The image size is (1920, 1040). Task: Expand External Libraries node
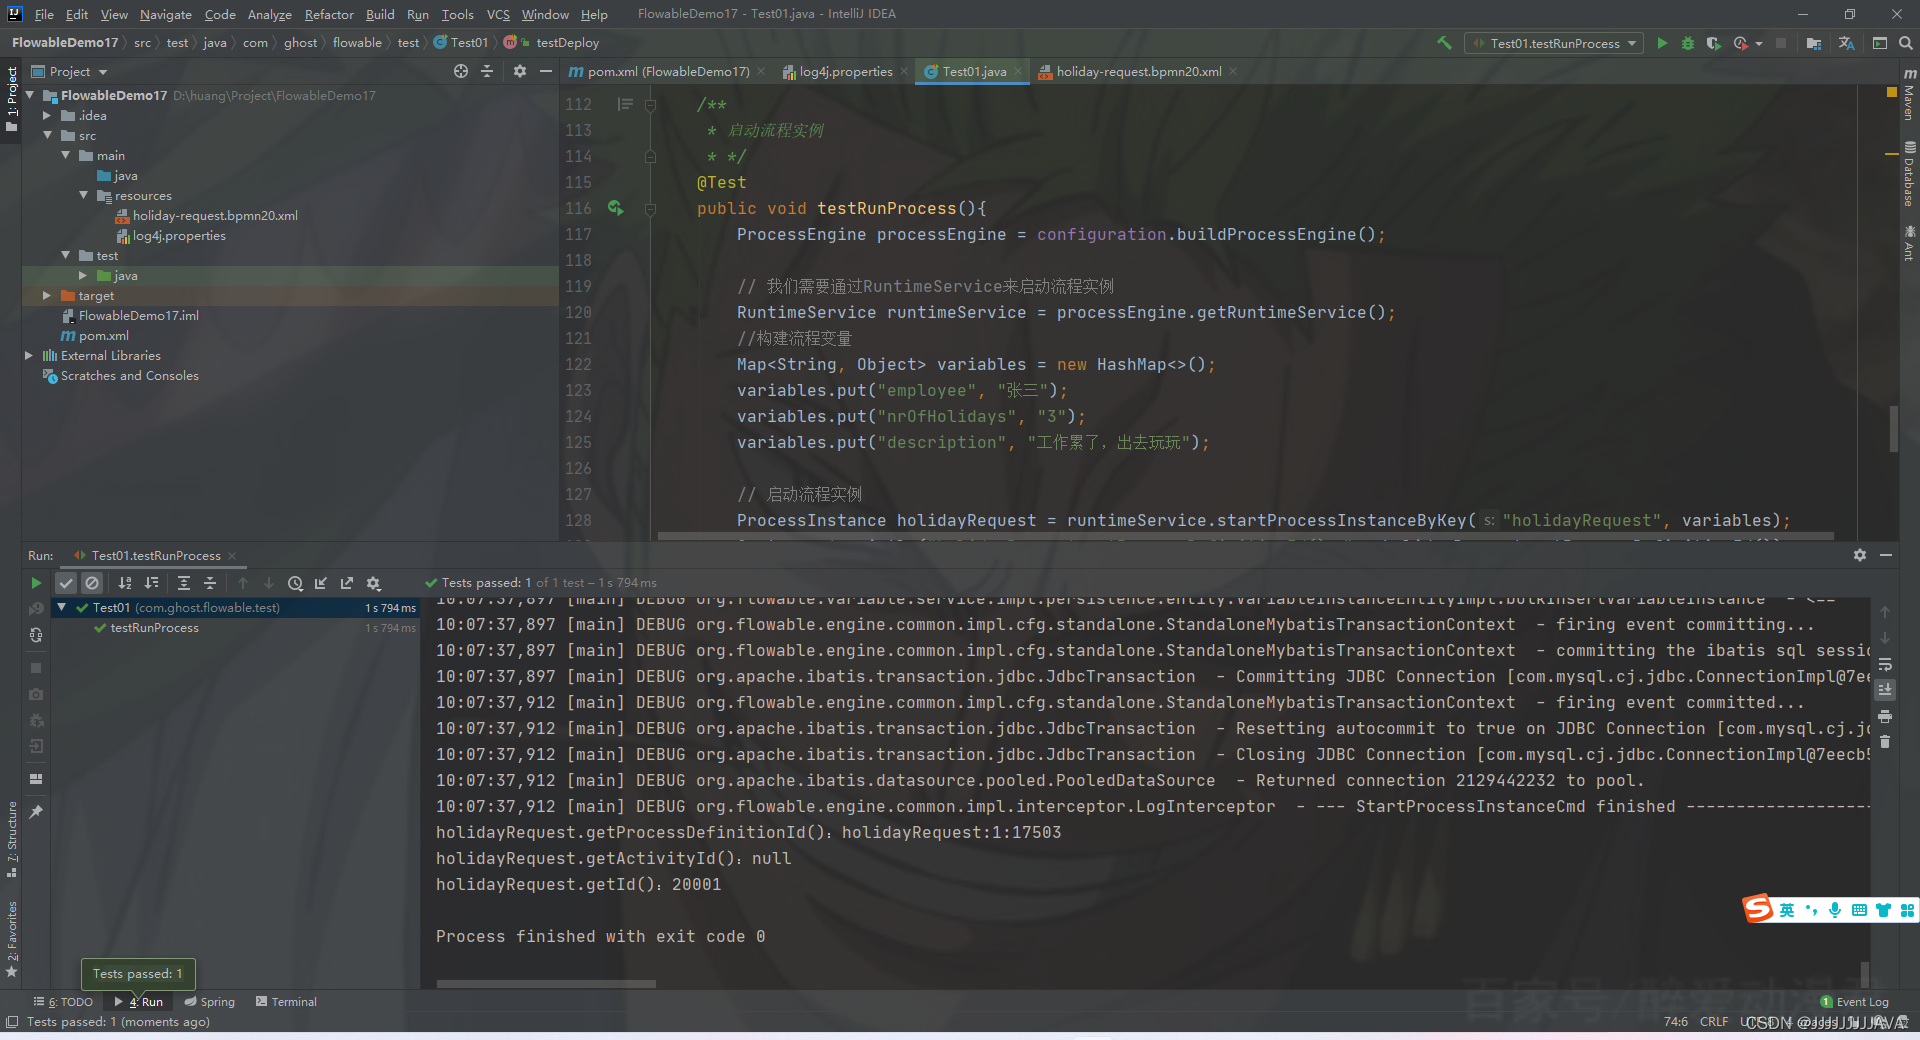29,355
